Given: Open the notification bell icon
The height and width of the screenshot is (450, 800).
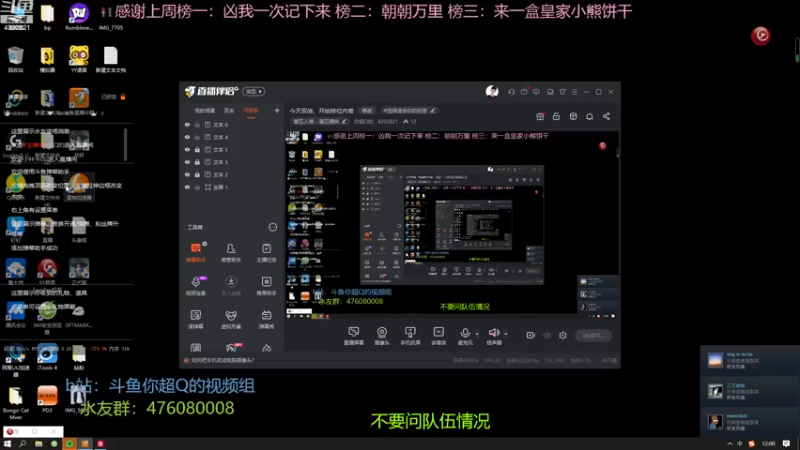Looking at the screenshot, I should 589,116.
